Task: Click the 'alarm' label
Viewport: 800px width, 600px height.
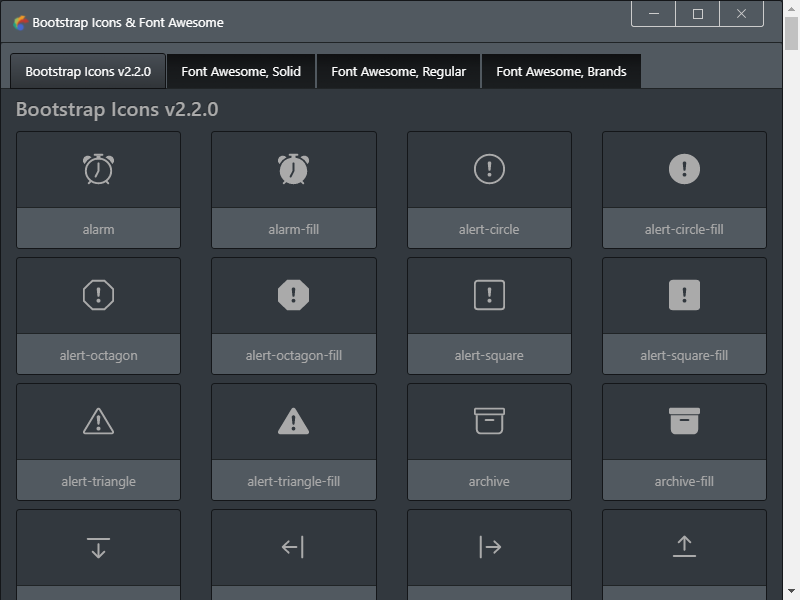Action: (98, 230)
